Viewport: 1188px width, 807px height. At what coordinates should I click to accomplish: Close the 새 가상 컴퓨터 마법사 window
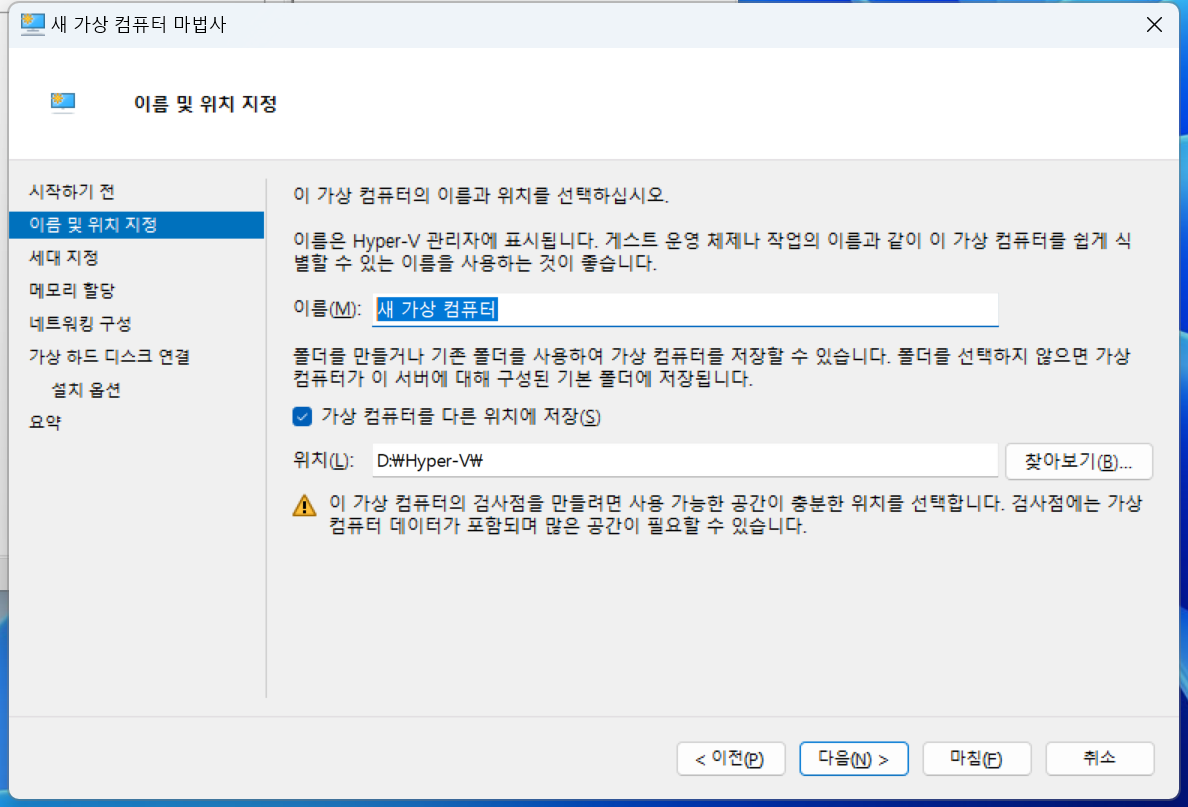click(x=1154, y=25)
